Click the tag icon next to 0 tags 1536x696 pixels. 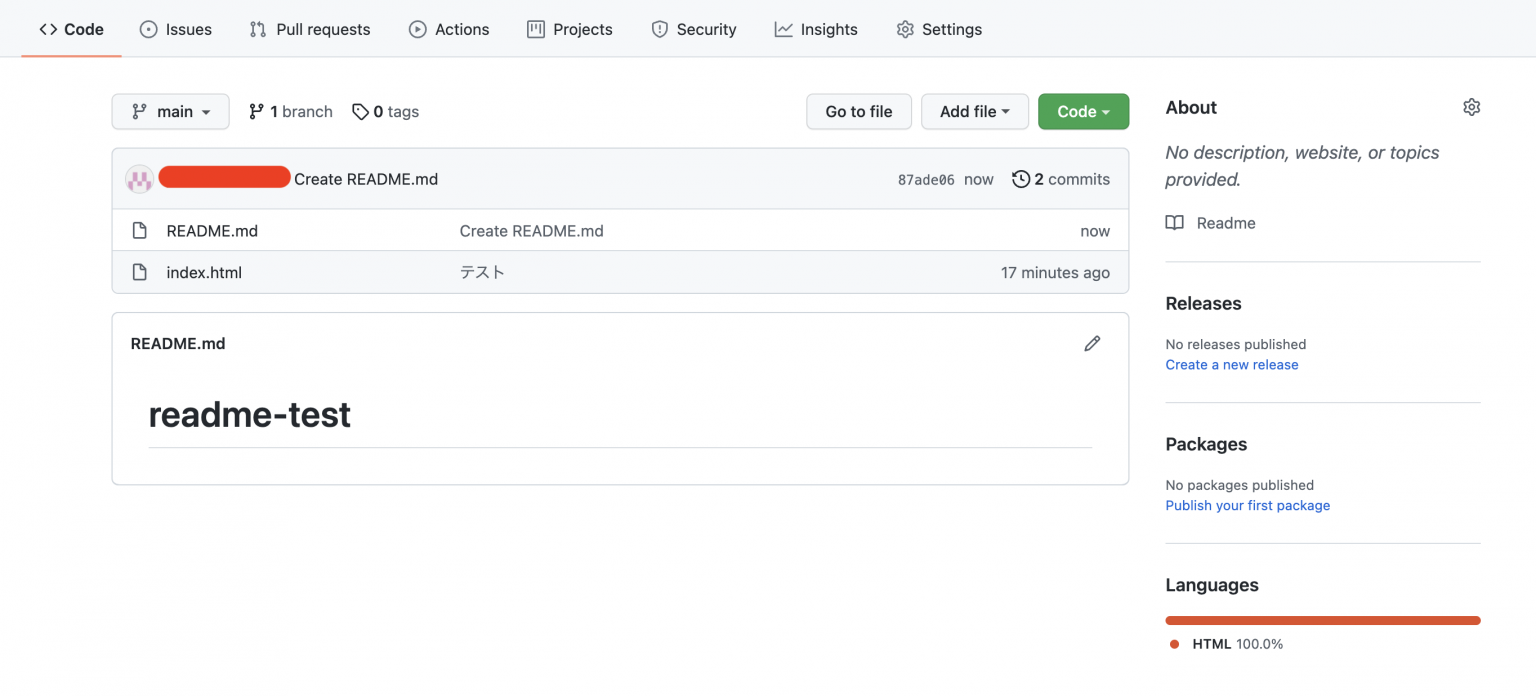(x=360, y=112)
